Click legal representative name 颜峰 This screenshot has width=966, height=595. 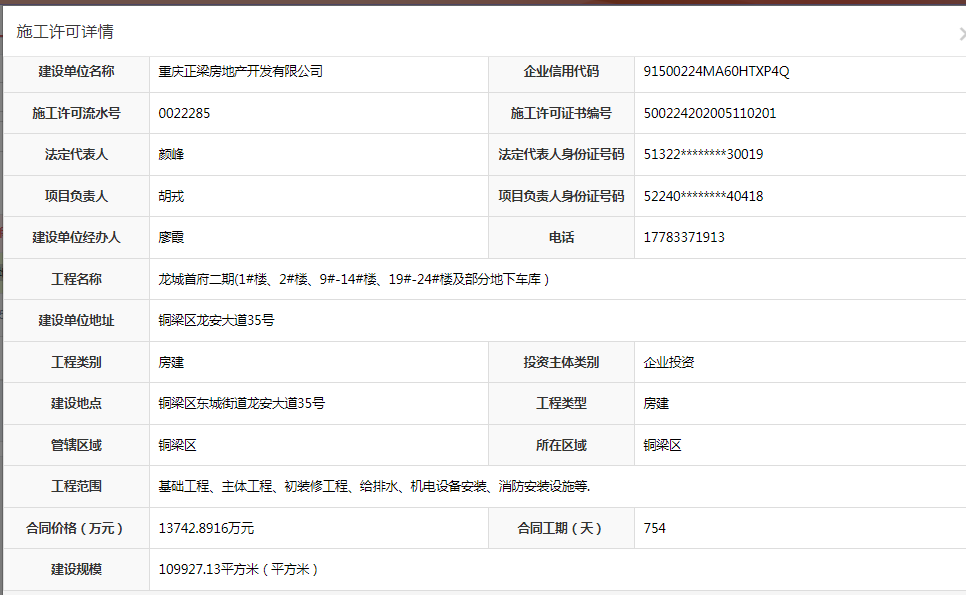click(171, 155)
